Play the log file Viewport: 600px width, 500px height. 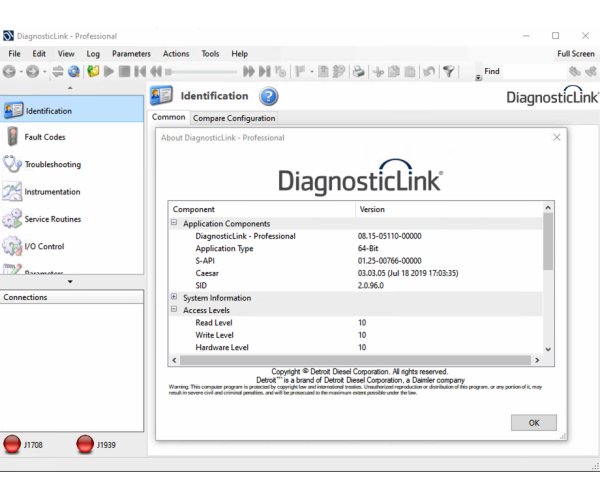coord(109,72)
